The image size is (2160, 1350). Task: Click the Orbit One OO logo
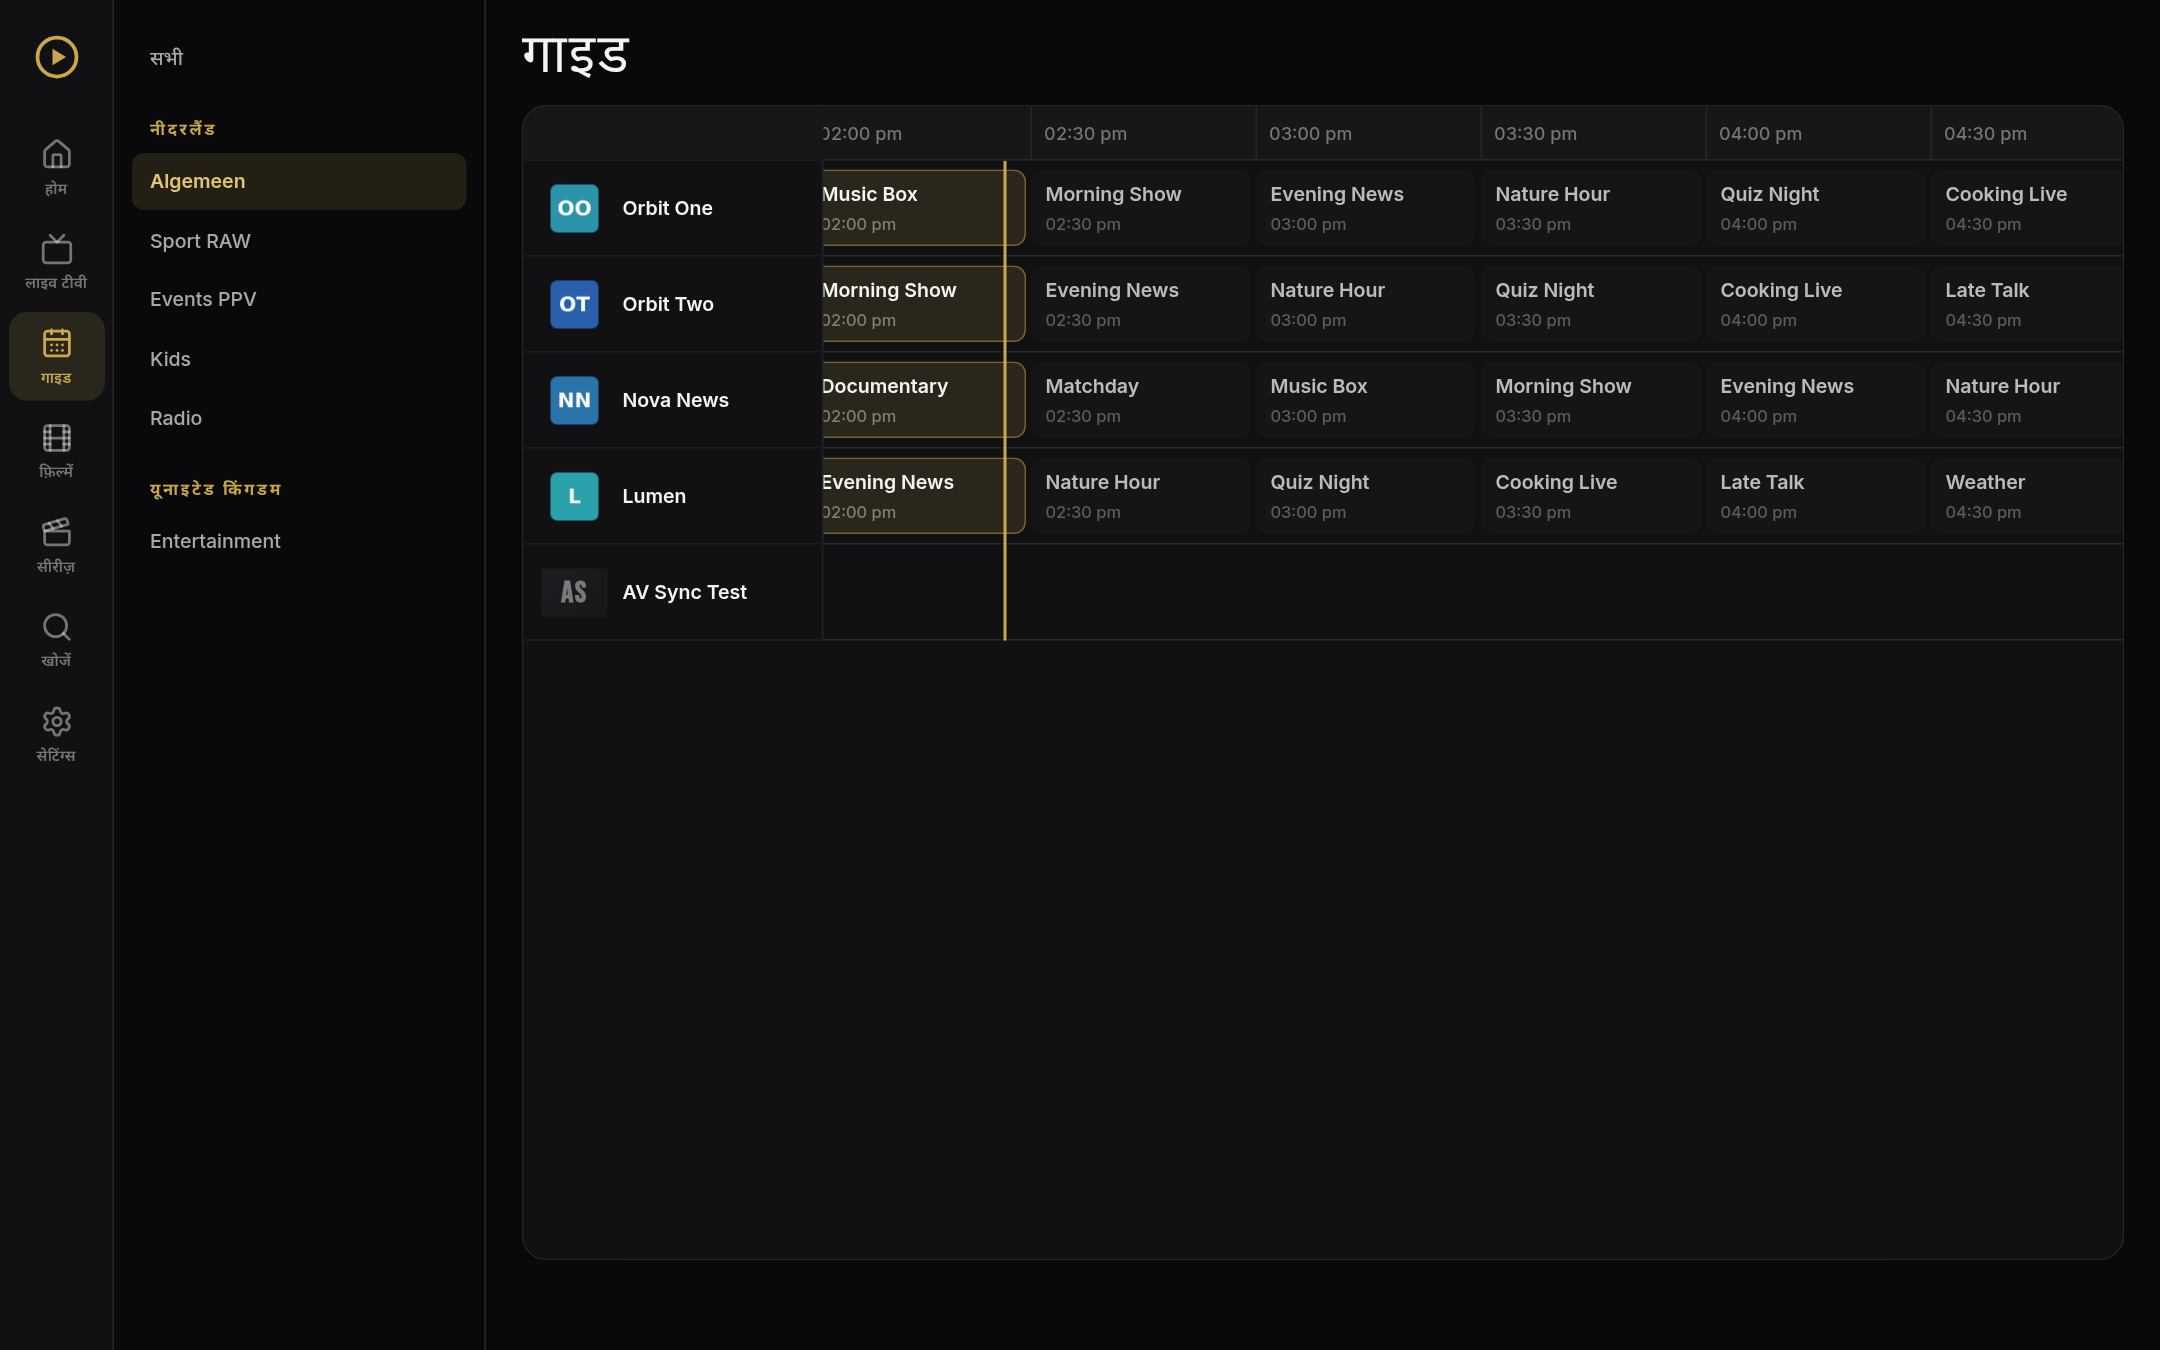574,208
